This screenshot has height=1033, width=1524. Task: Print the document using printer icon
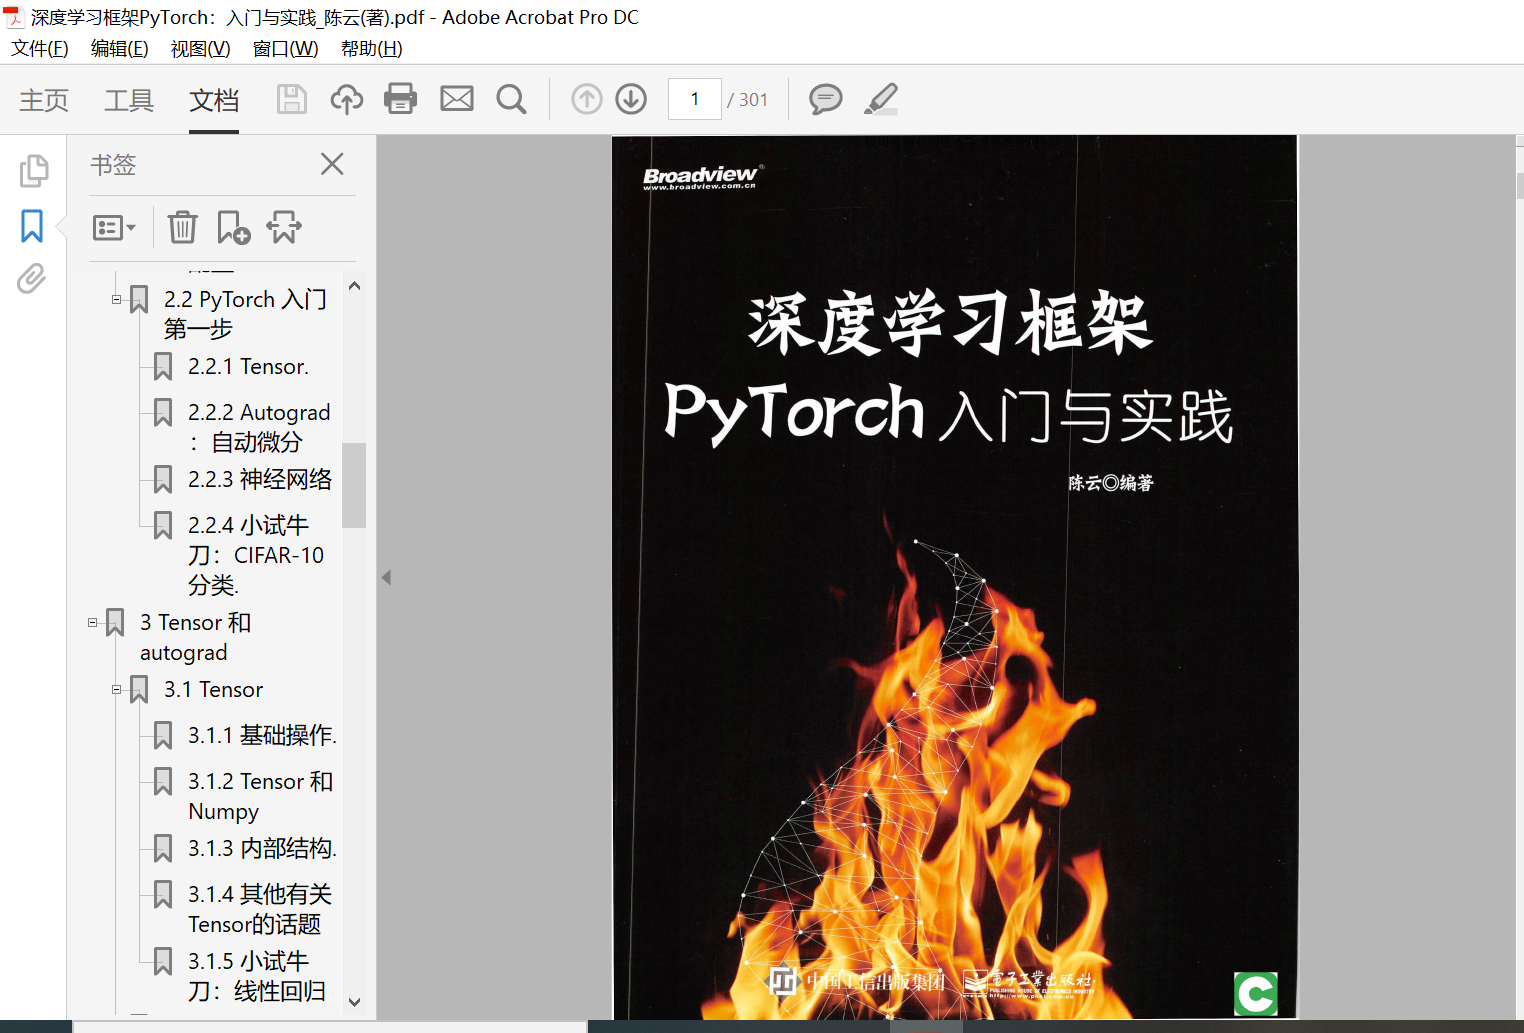(x=401, y=99)
